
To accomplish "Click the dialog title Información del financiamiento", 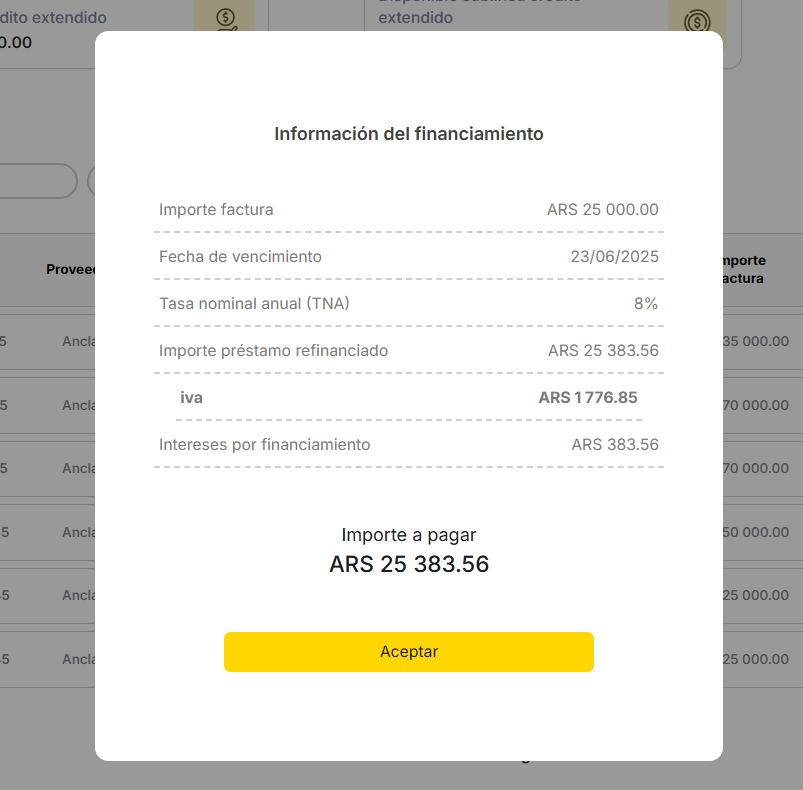I will pos(409,134).
